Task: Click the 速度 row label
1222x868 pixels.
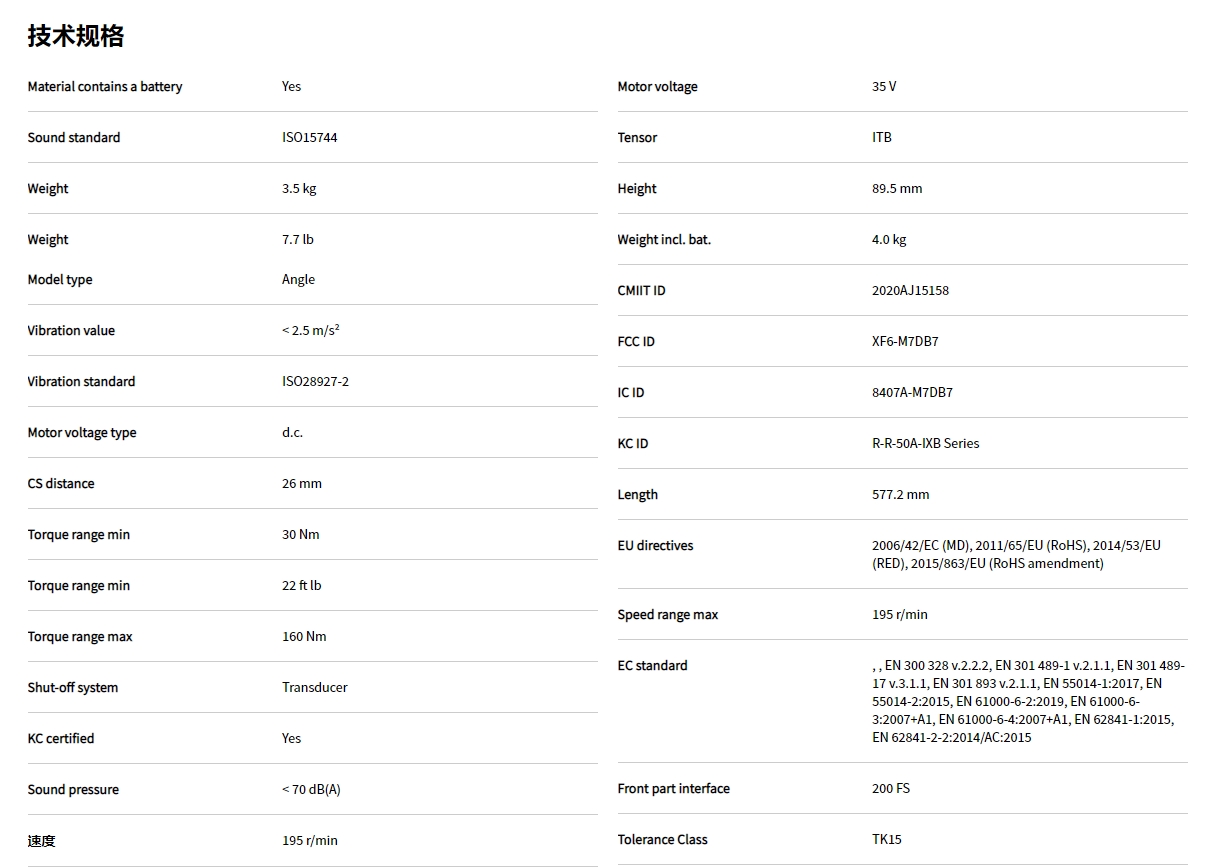Action: (42, 841)
